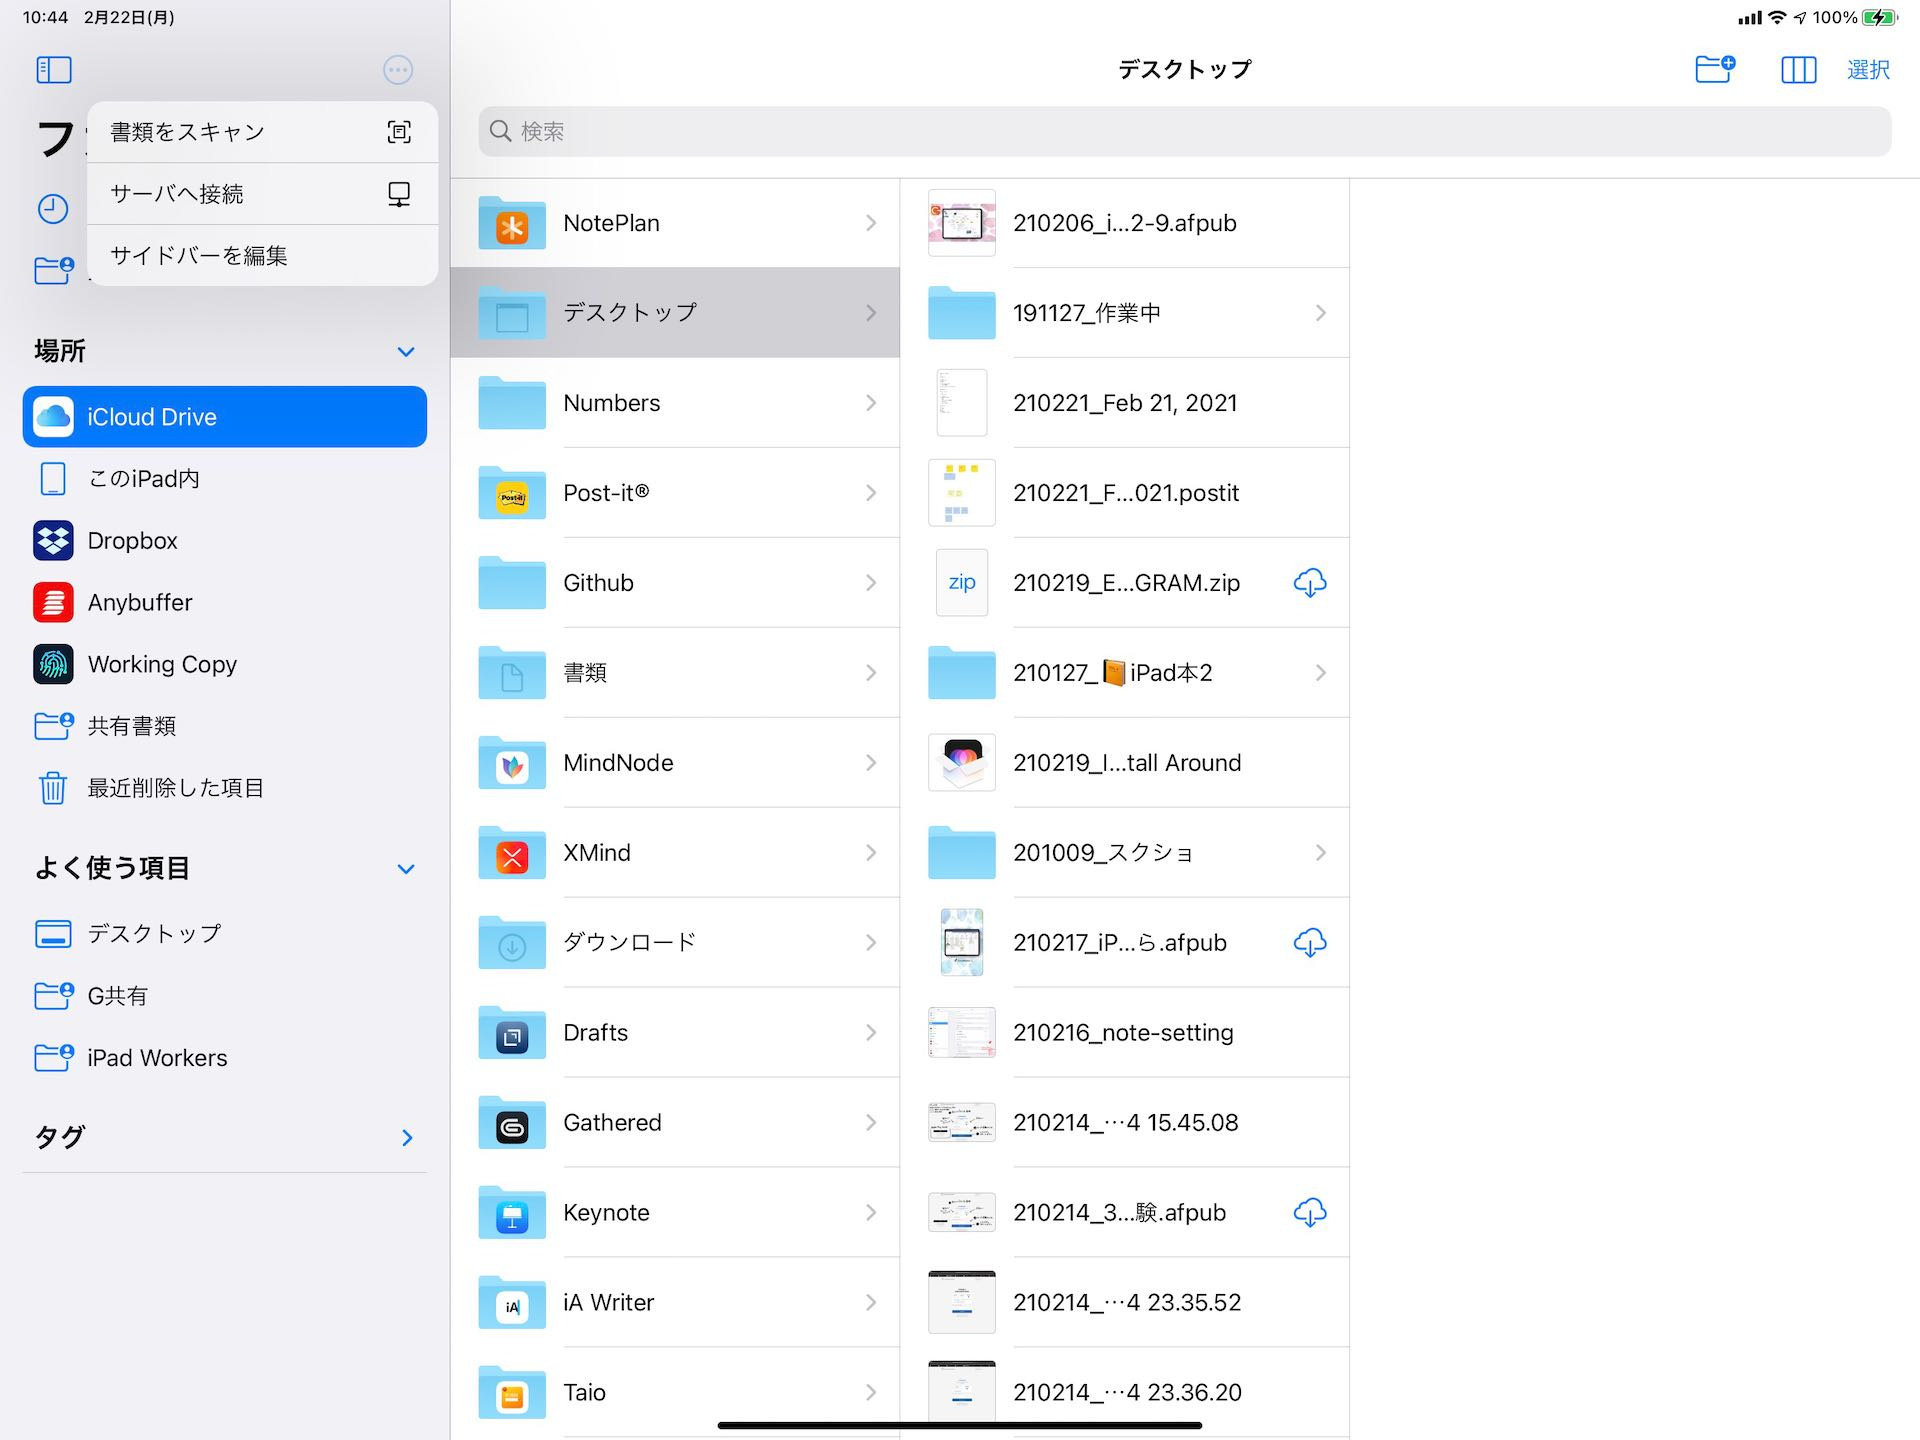The image size is (1920, 1440).
Task: Expand the 191127_作業中 folder chevron
Action: coord(1321,313)
